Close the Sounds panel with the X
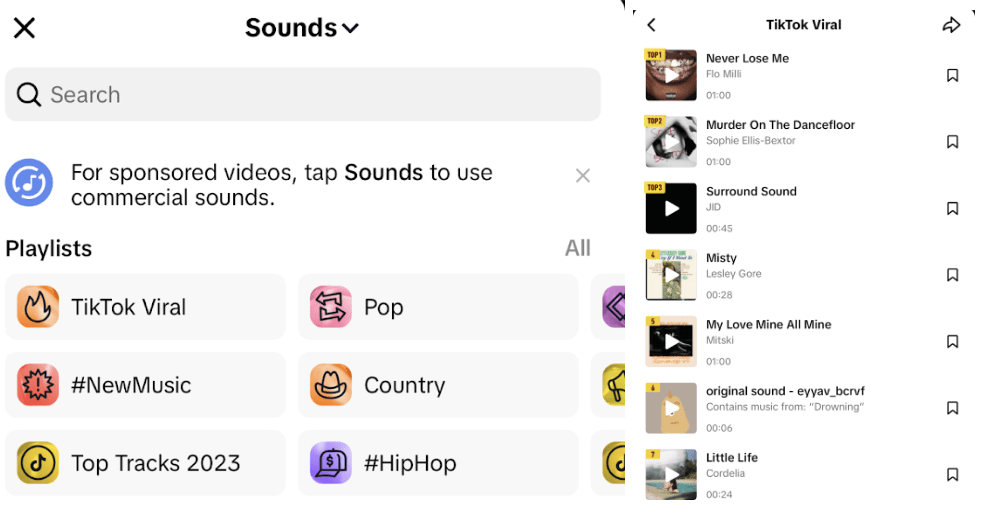Screen dimensions: 984x520 point(24,28)
